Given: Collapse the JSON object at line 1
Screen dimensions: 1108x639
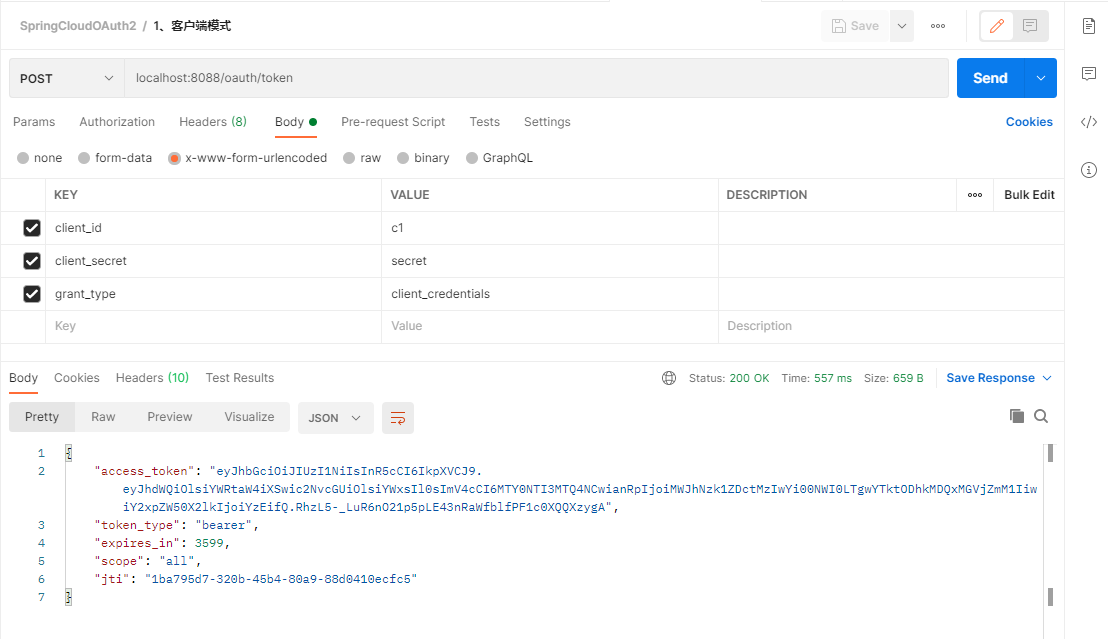Looking at the screenshot, I should [69, 453].
